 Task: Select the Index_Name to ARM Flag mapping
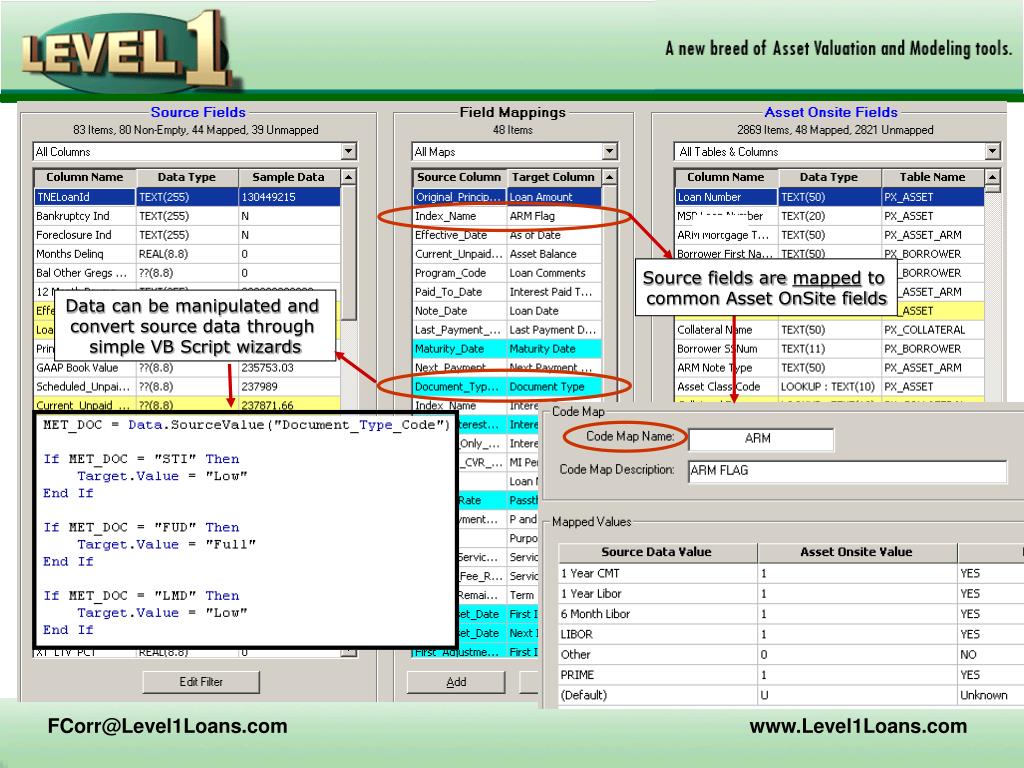(x=507, y=216)
